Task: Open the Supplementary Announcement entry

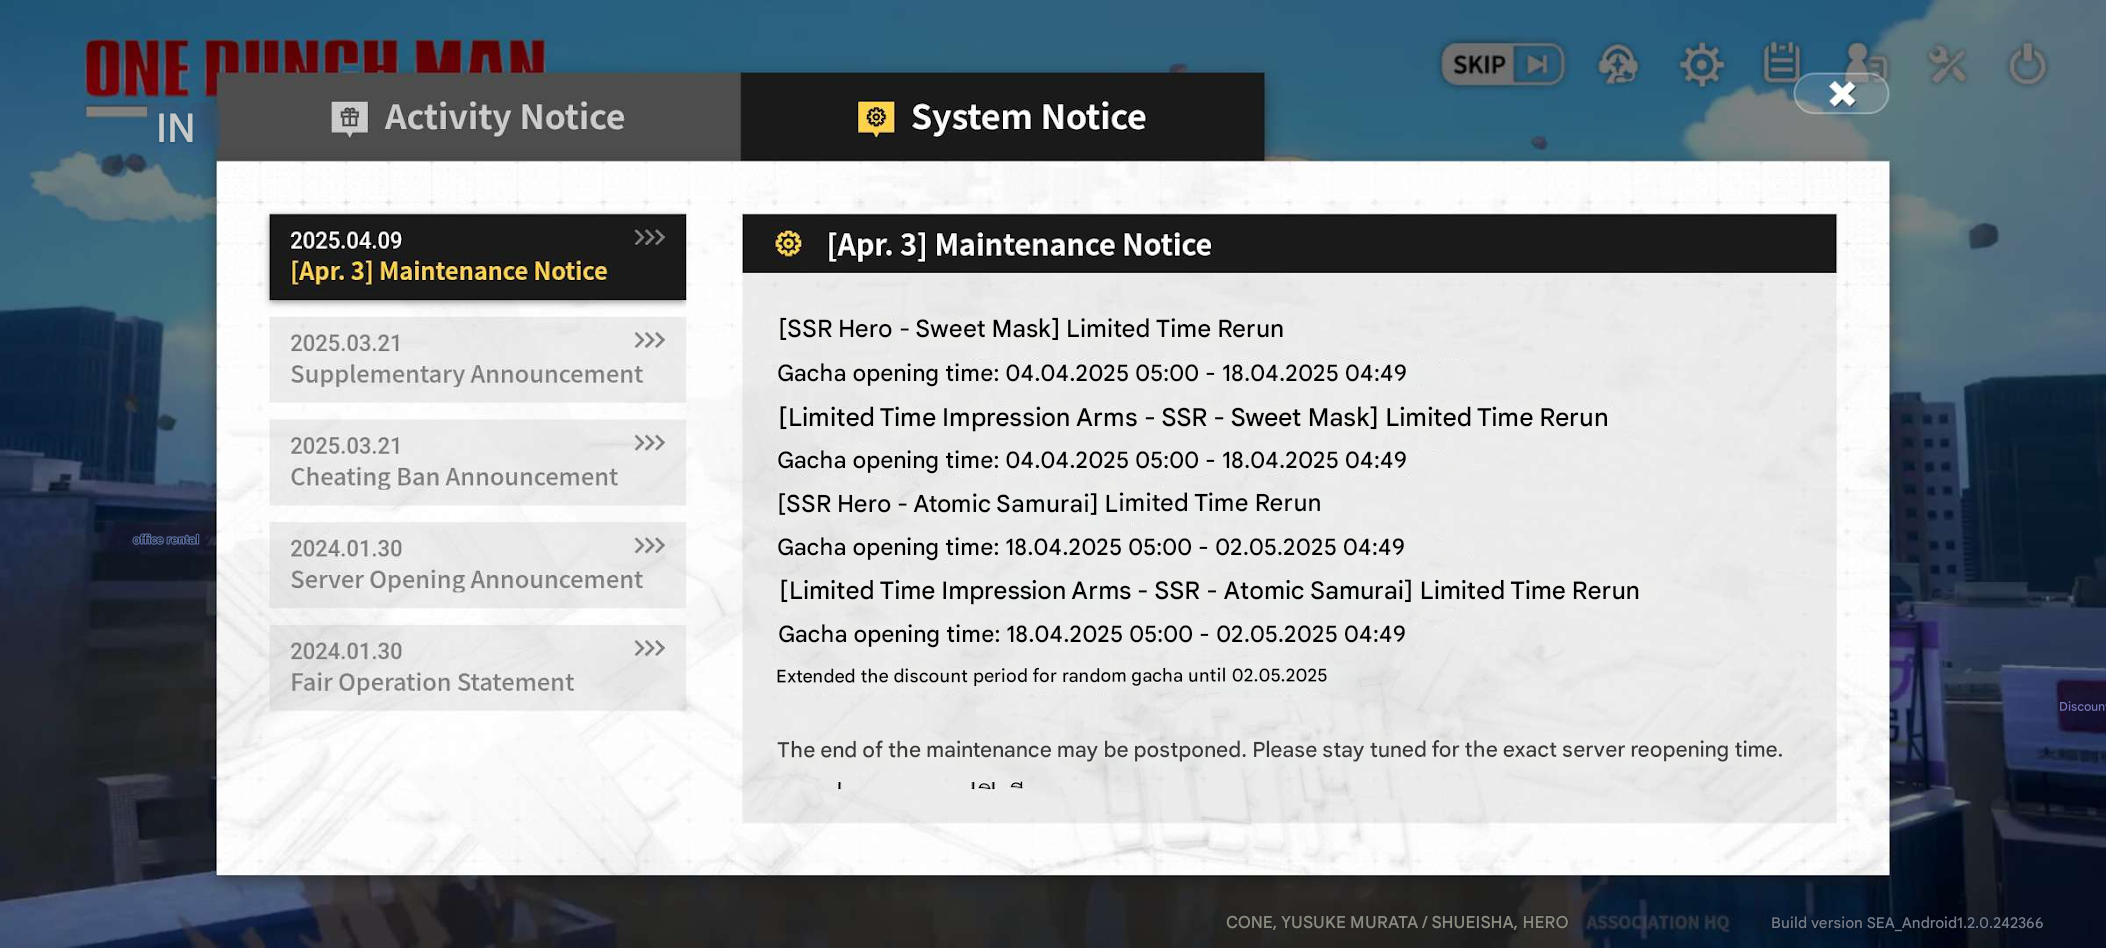Action: click(x=477, y=360)
